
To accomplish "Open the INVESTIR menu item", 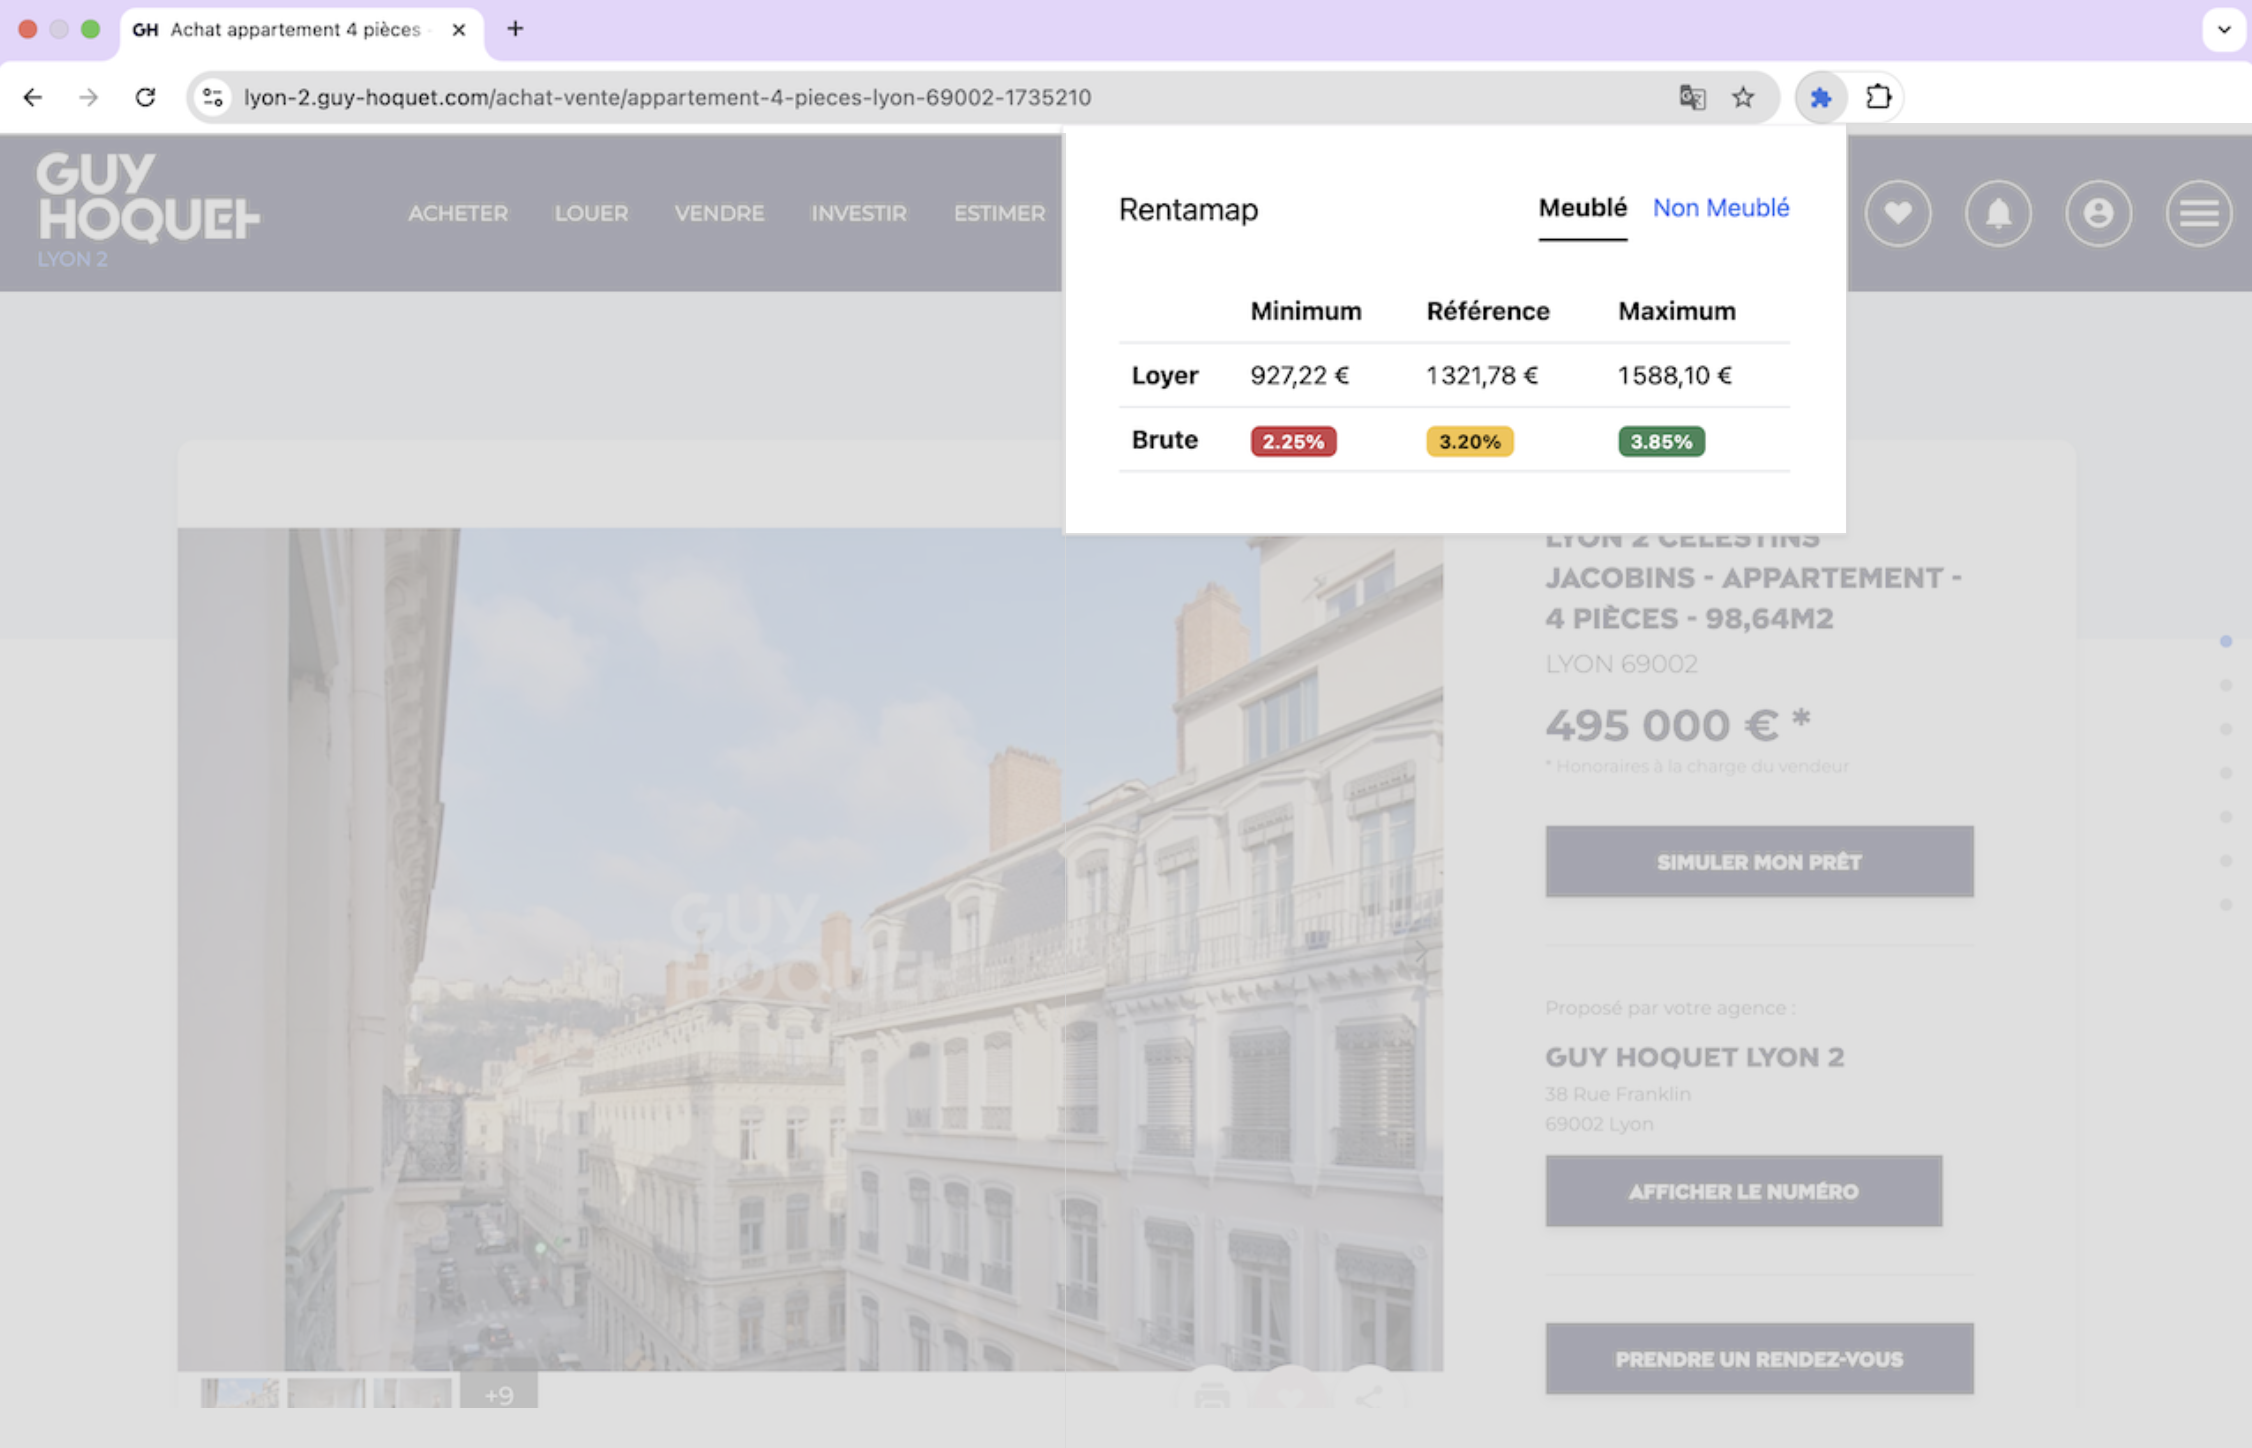I will pos(858,213).
